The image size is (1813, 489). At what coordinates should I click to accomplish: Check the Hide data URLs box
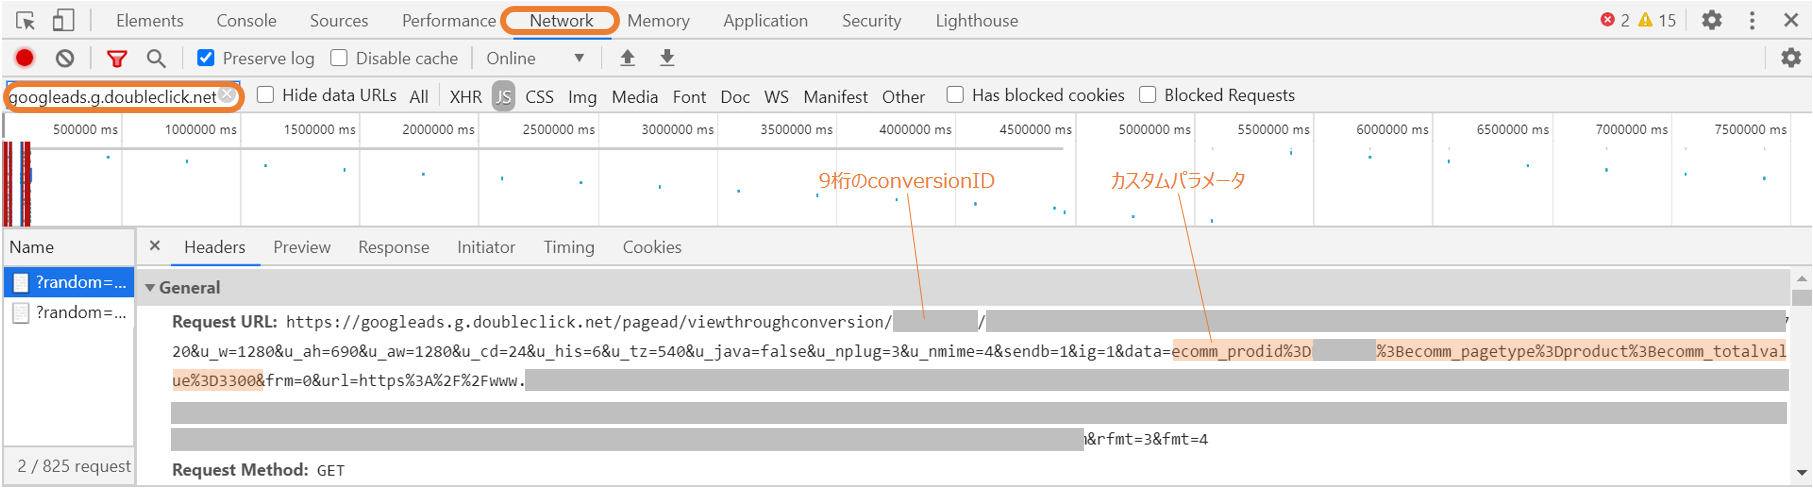tap(265, 95)
